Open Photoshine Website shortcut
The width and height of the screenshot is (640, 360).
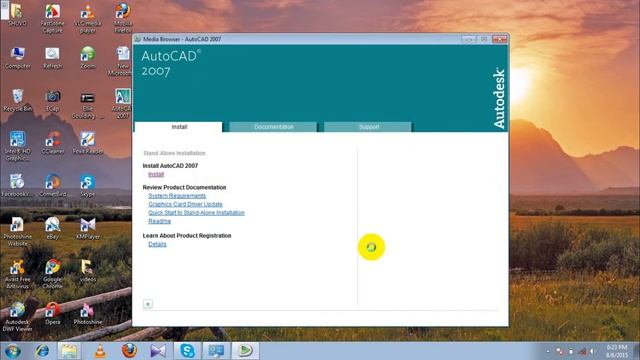pyautogui.click(x=17, y=232)
